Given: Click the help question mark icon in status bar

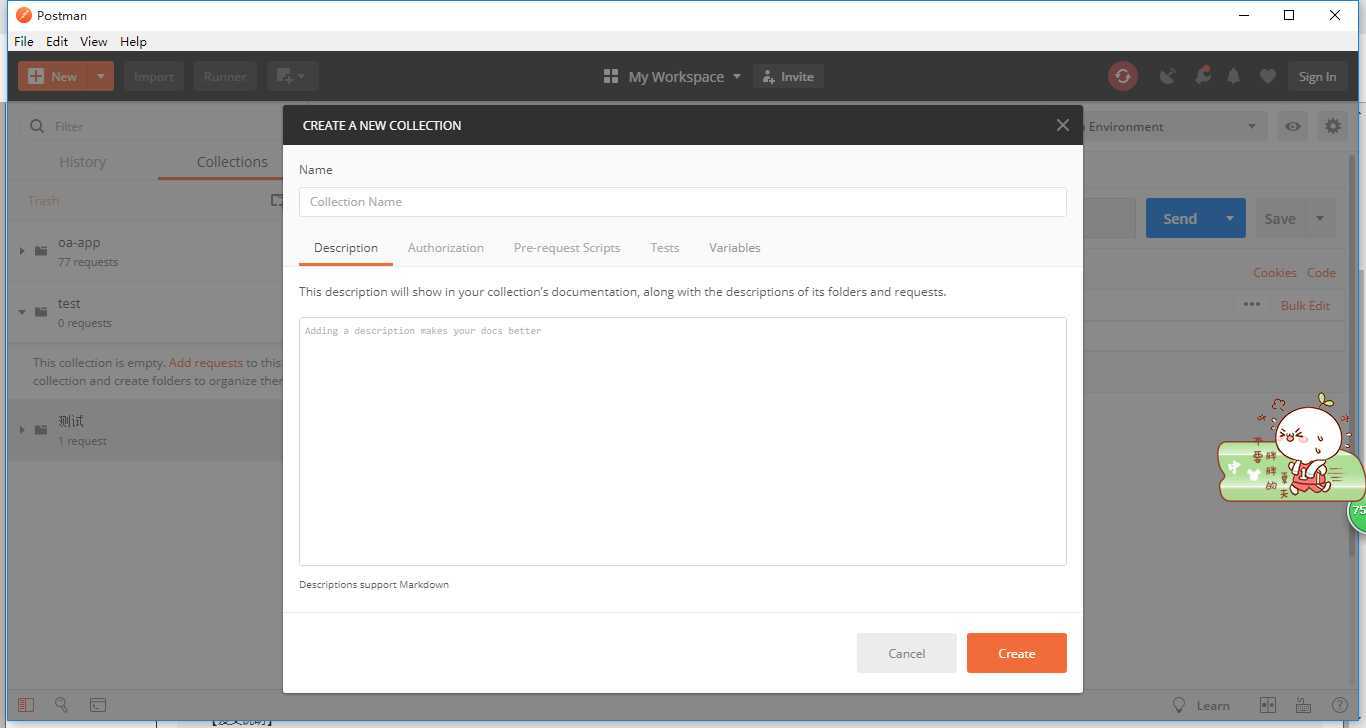Looking at the screenshot, I should coord(1340,705).
